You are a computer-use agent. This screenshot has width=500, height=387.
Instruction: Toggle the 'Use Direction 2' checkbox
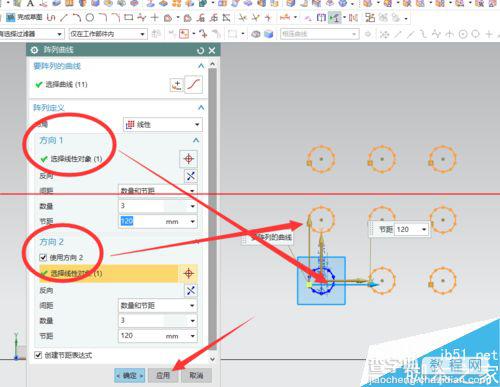(x=43, y=257)
